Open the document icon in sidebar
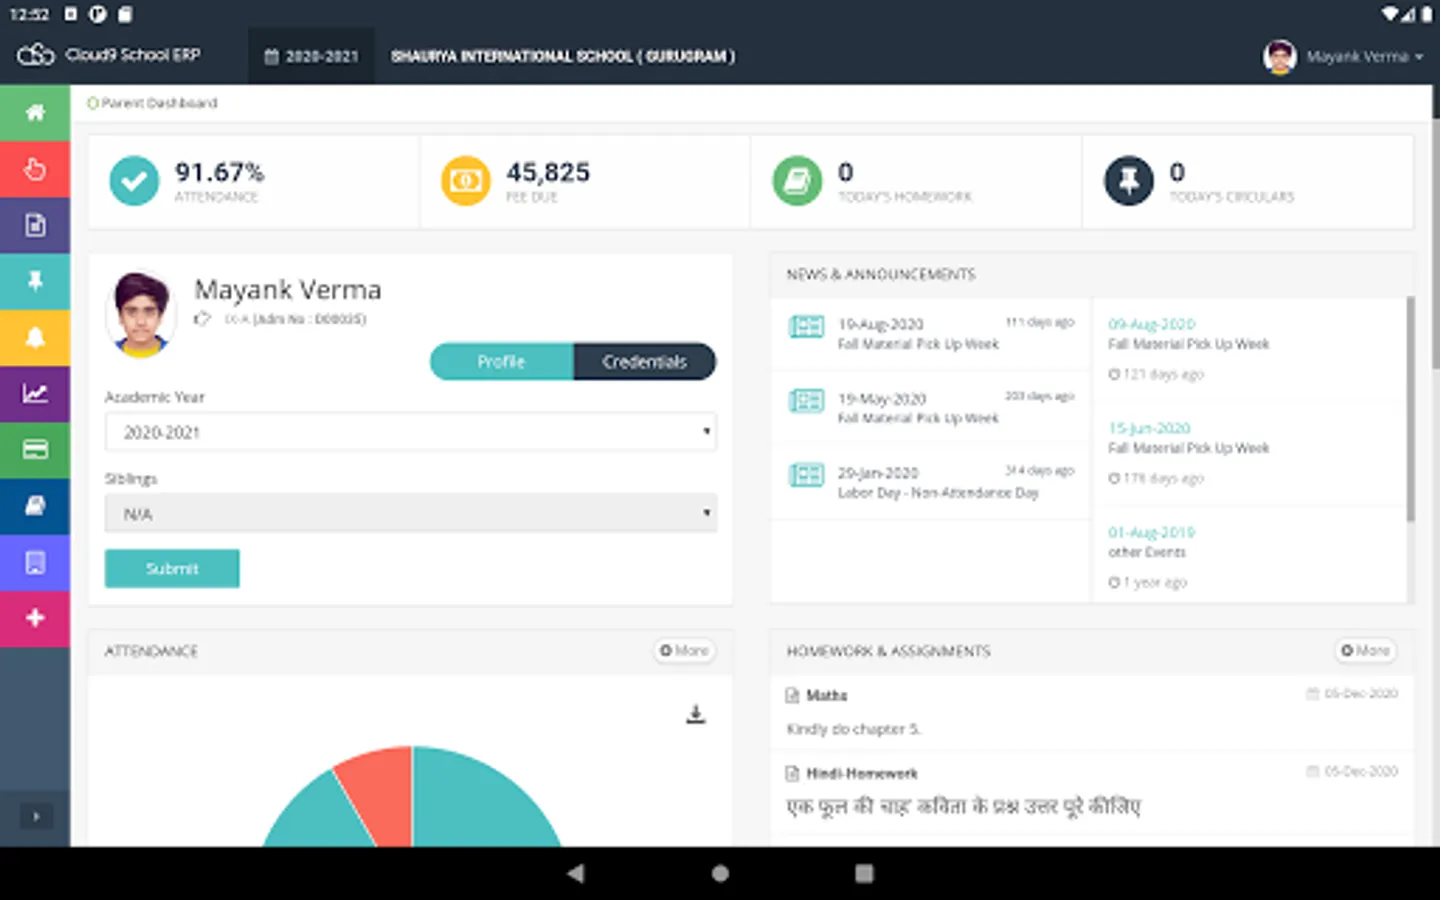 tap(35, 225)
